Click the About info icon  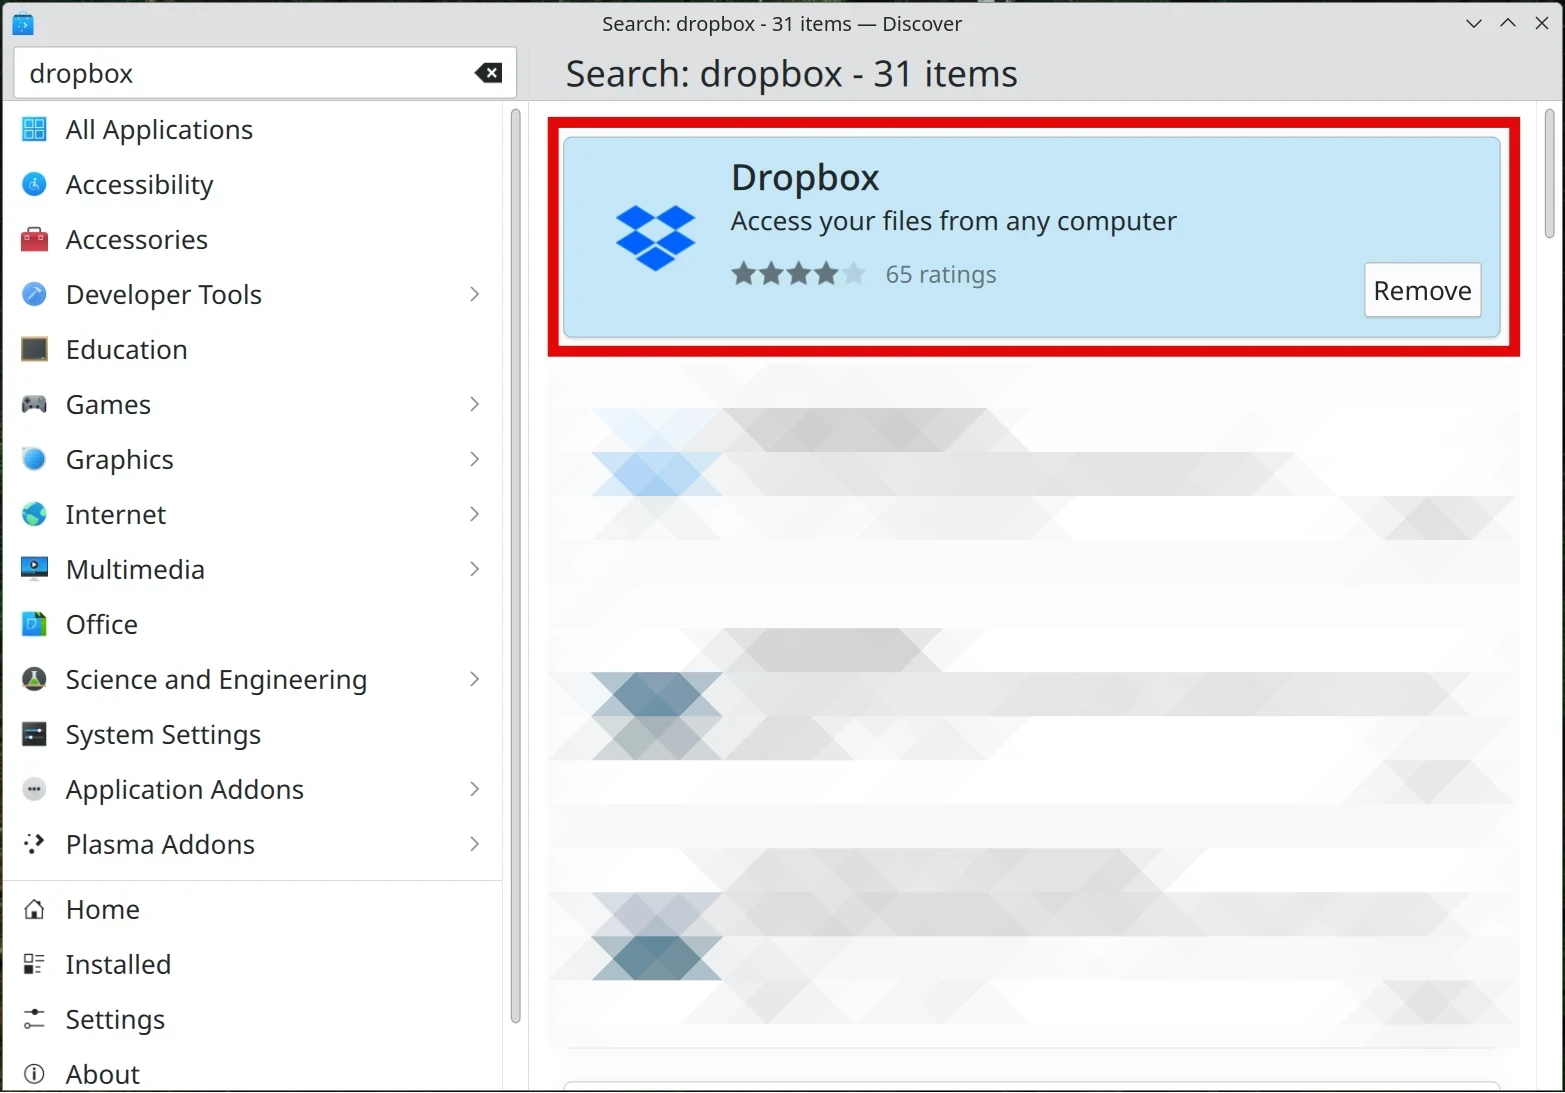34,1074
